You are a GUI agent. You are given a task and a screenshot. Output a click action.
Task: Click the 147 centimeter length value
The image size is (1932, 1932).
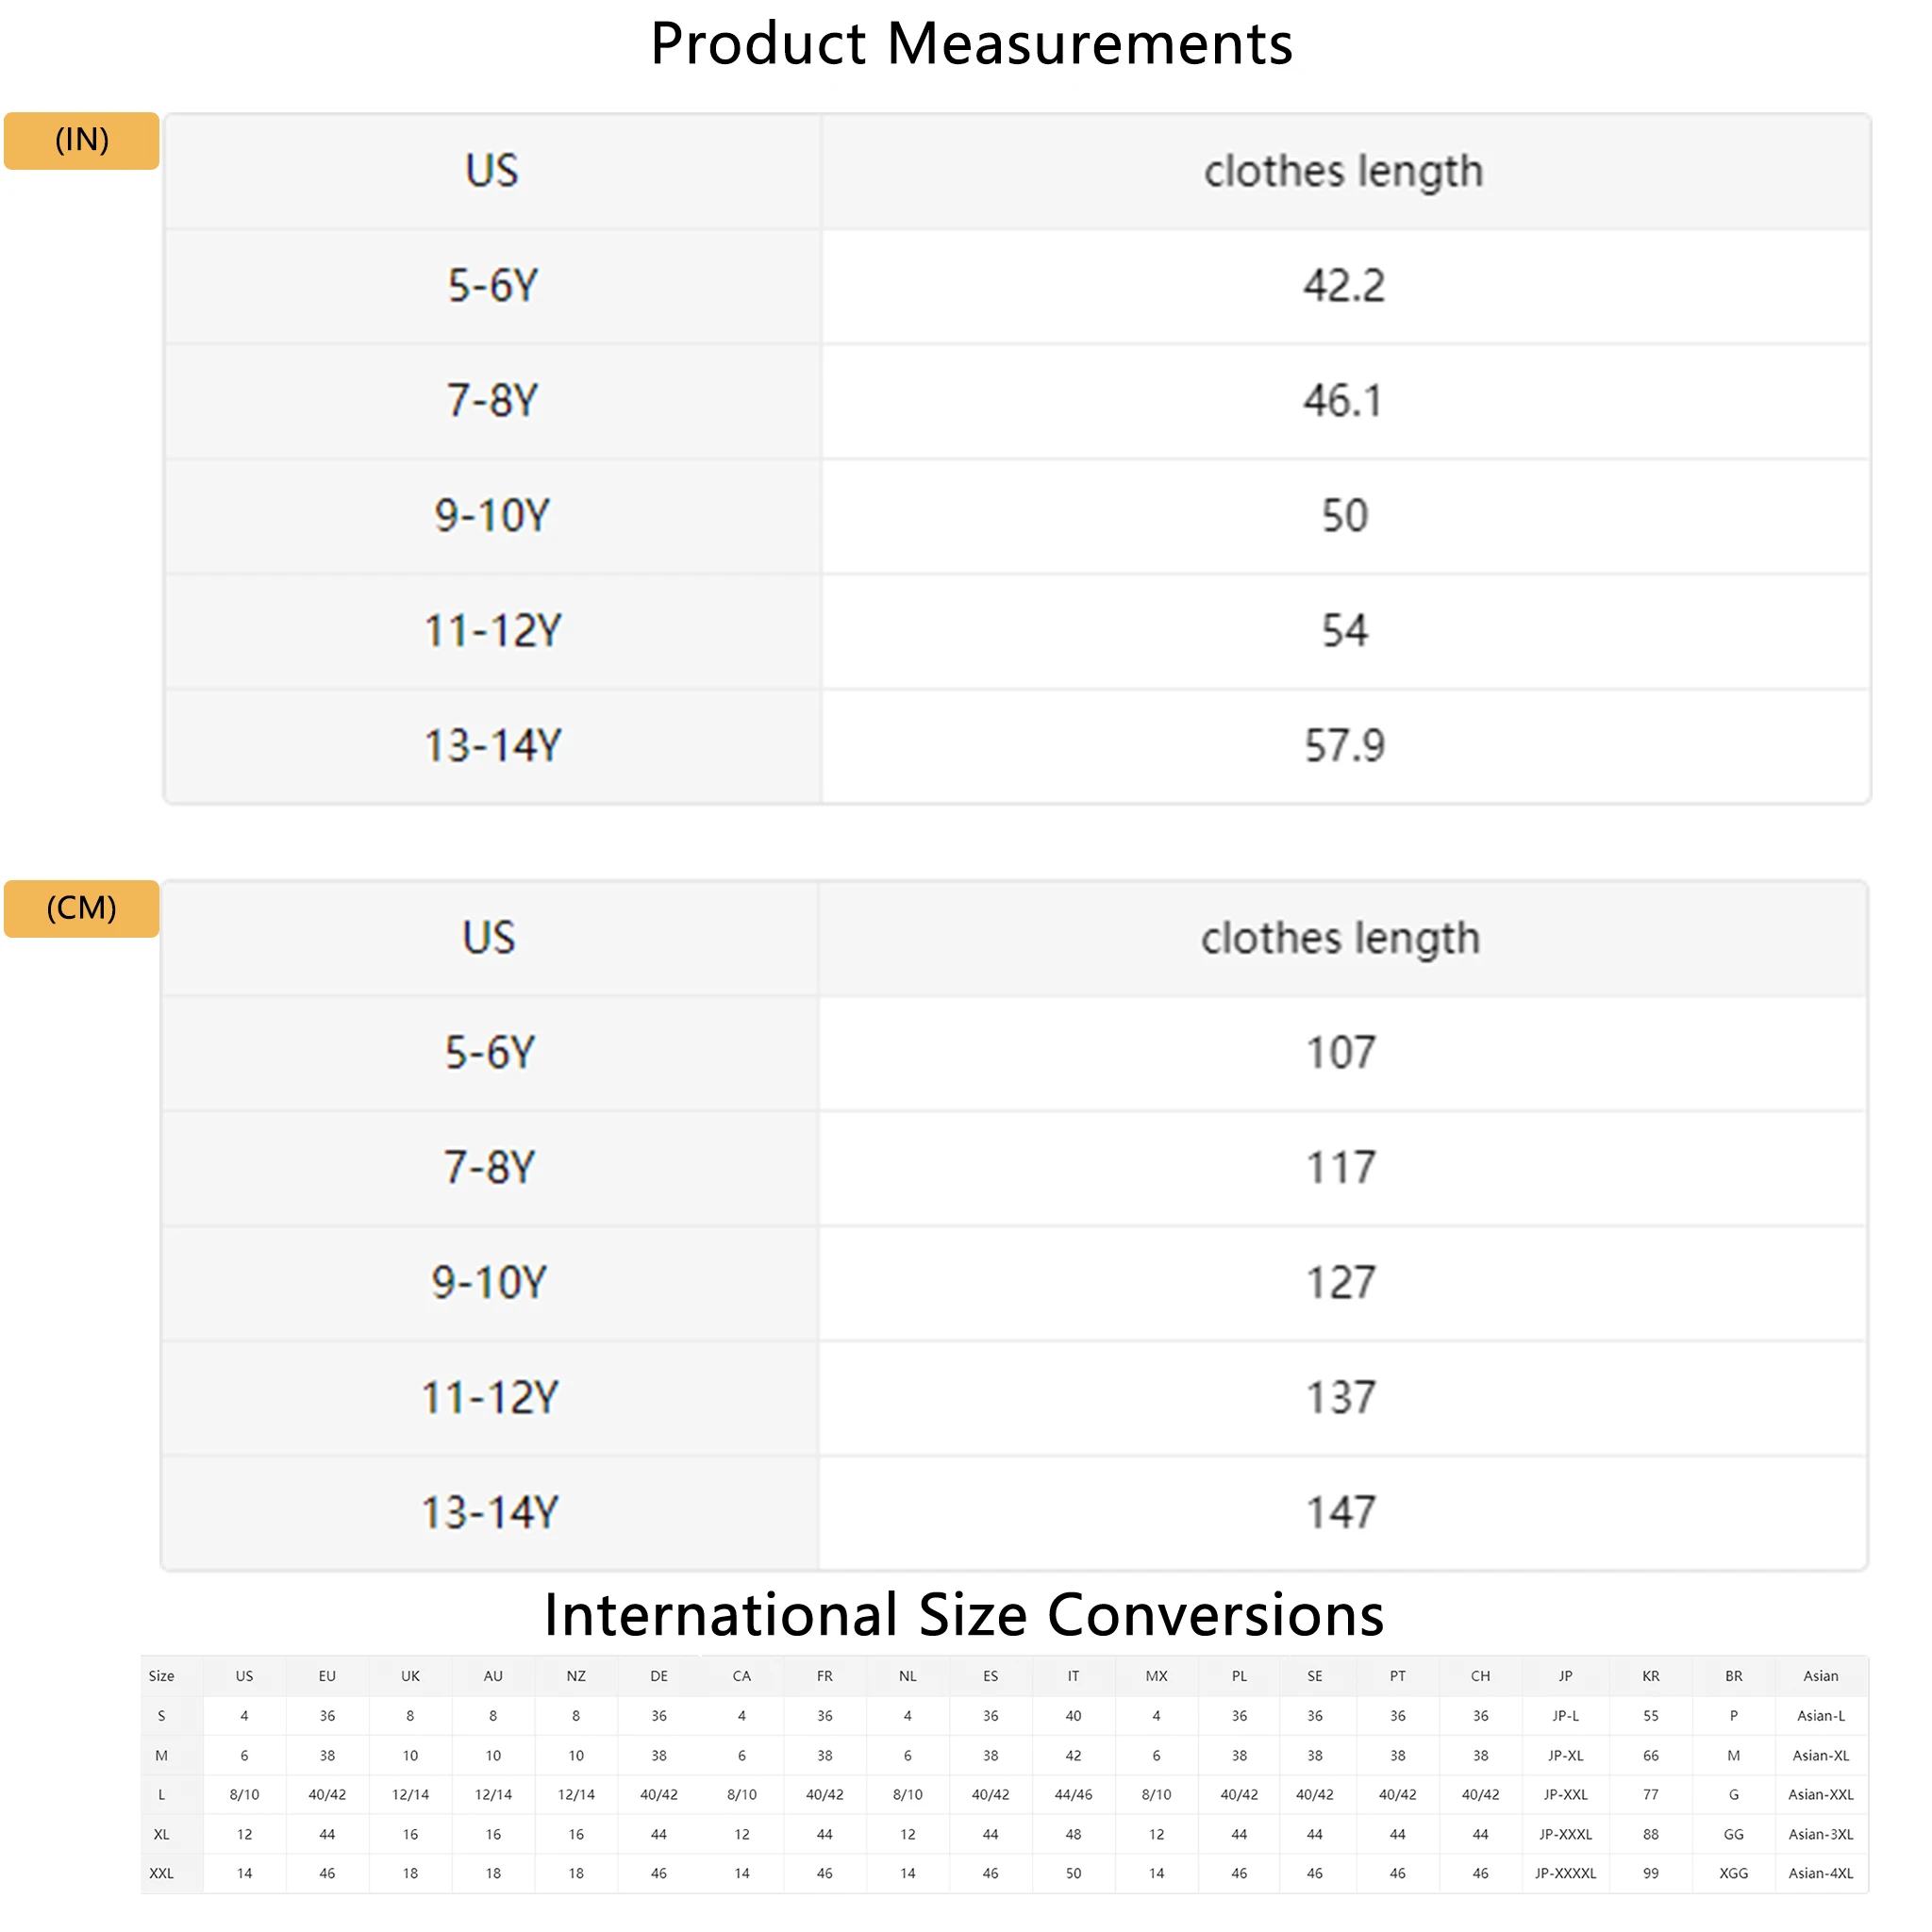click(x=1341, y=1512)
